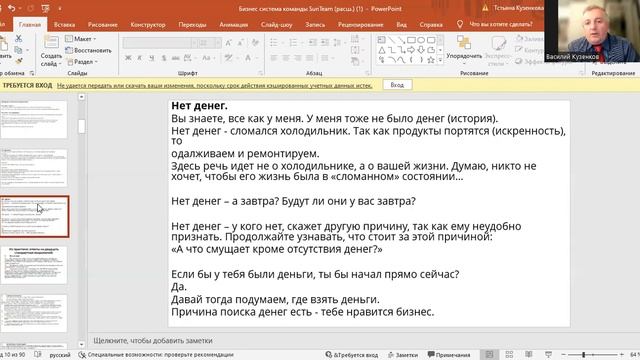Viewport: 640px width, 360px height.
Task: Undo the last action
Action: click(12, 8)
